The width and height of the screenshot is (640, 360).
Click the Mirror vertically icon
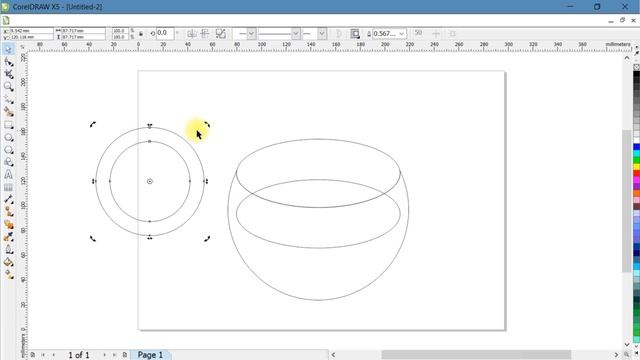tap(205, 34)
